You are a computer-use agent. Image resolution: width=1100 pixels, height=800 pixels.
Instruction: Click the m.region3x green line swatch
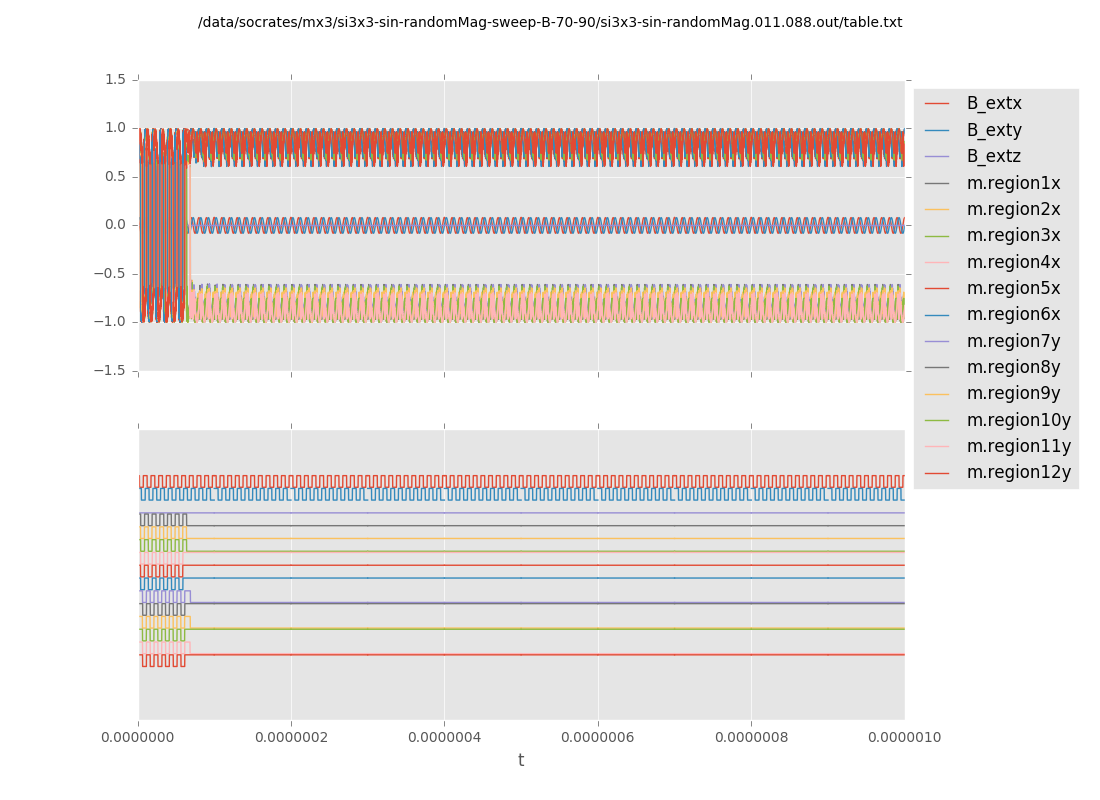[937, 236]
